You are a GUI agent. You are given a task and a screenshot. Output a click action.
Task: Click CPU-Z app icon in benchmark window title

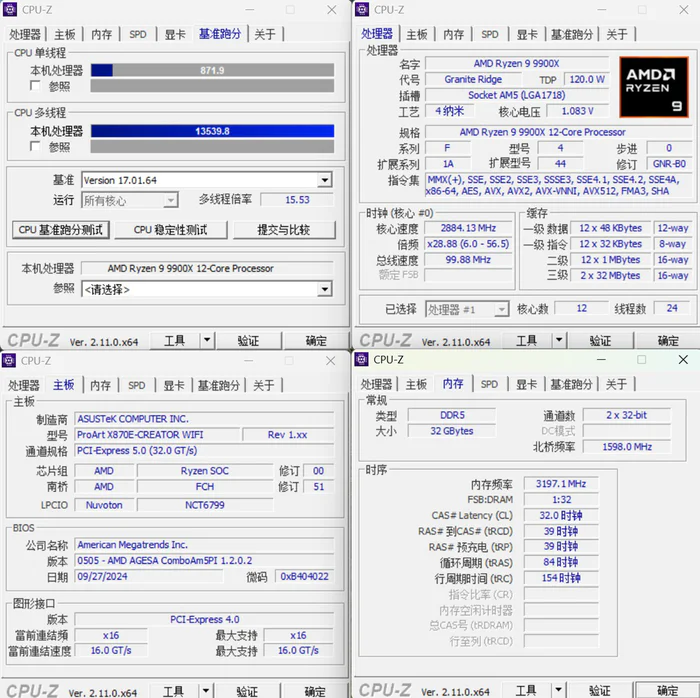pyautogui.click(x=9, y=9)
